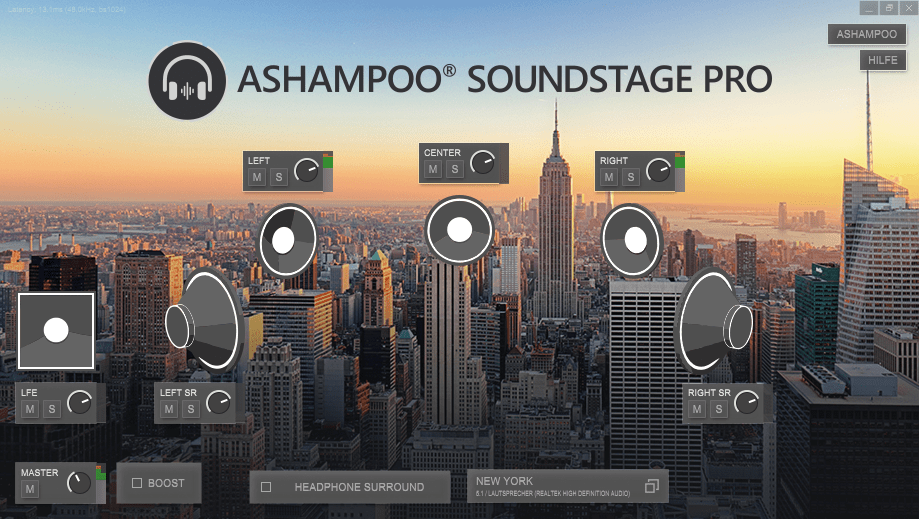
Task: Open the Hilfe menu
Action: [883, 60]
